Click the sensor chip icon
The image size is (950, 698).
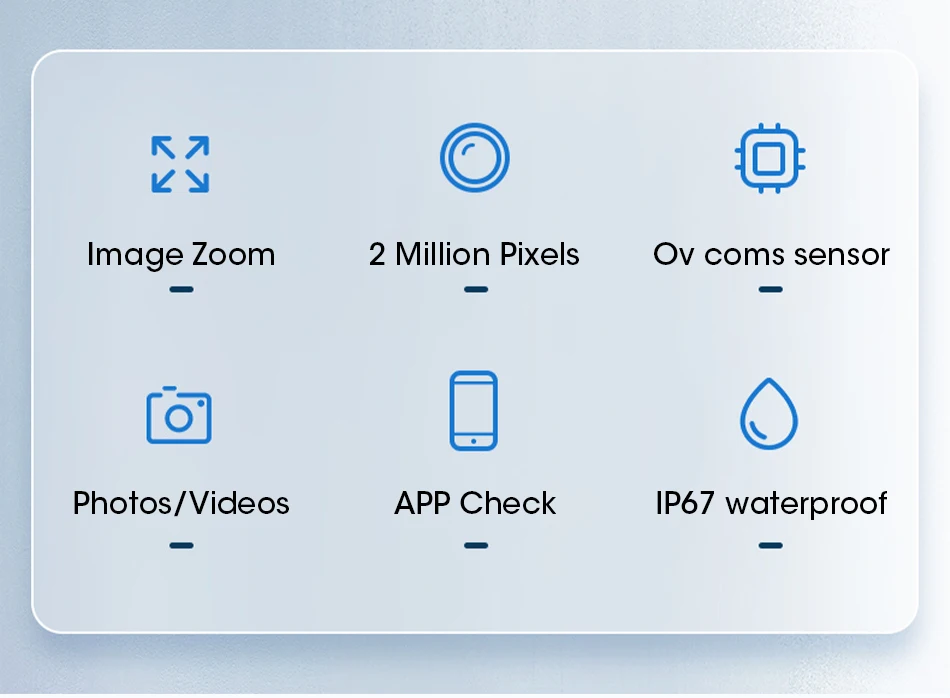(769, 158)
